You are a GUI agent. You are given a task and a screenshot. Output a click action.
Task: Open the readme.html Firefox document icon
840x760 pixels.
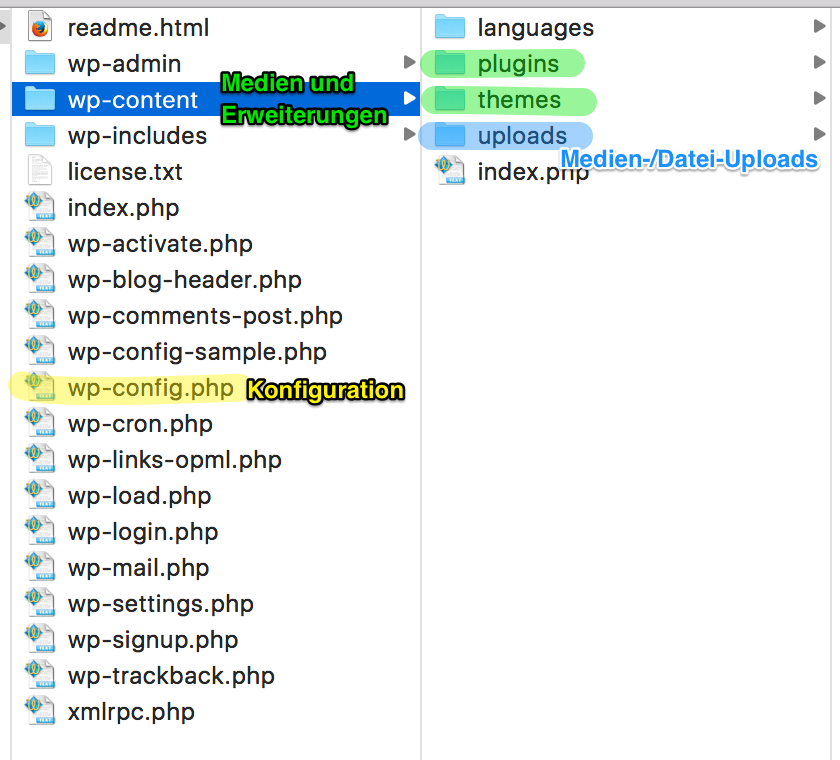(38, 27)
